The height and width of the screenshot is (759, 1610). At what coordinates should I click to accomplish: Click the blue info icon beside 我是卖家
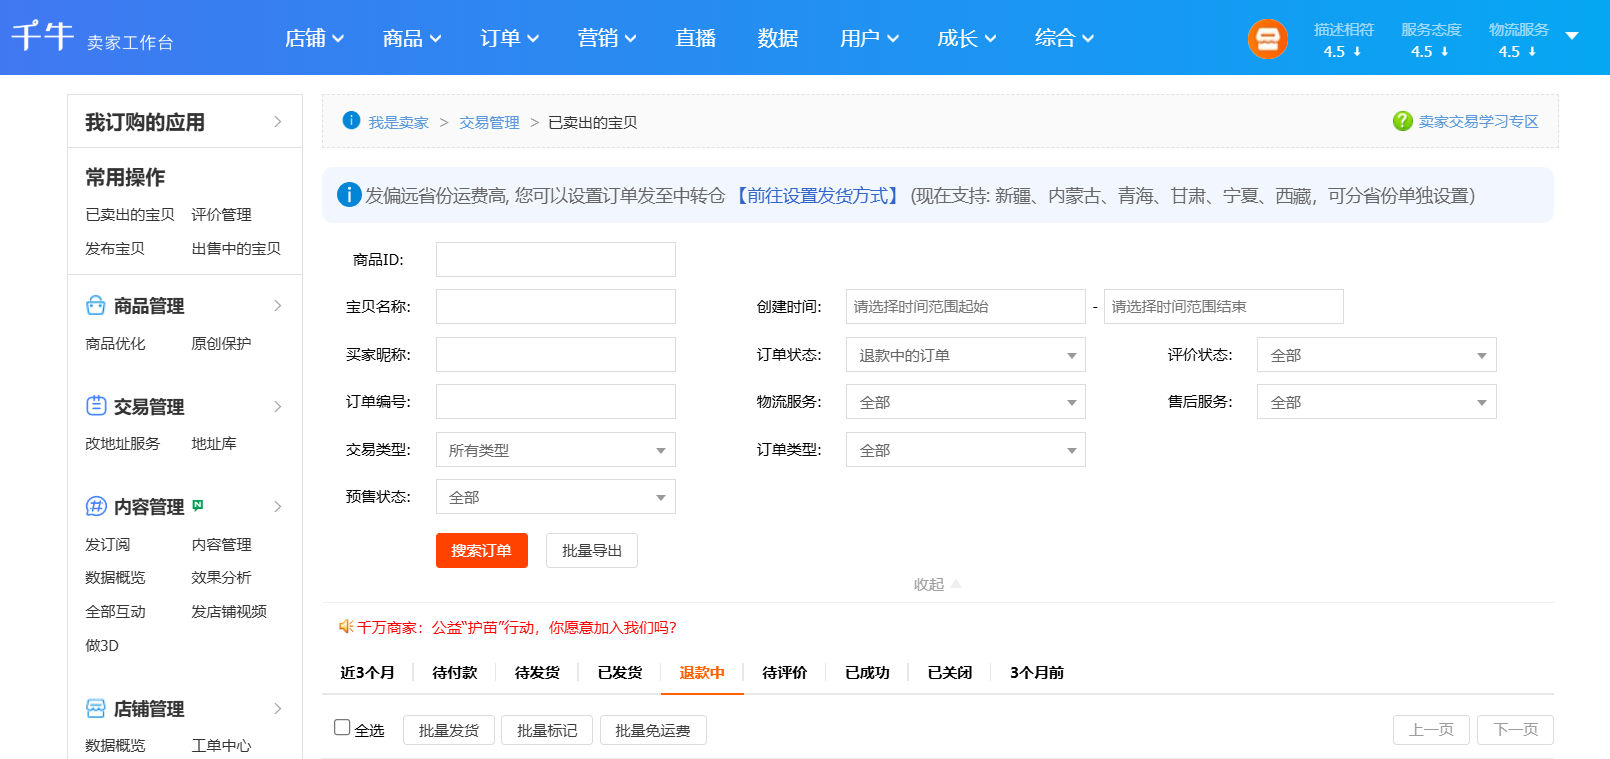tap(351, 121)
